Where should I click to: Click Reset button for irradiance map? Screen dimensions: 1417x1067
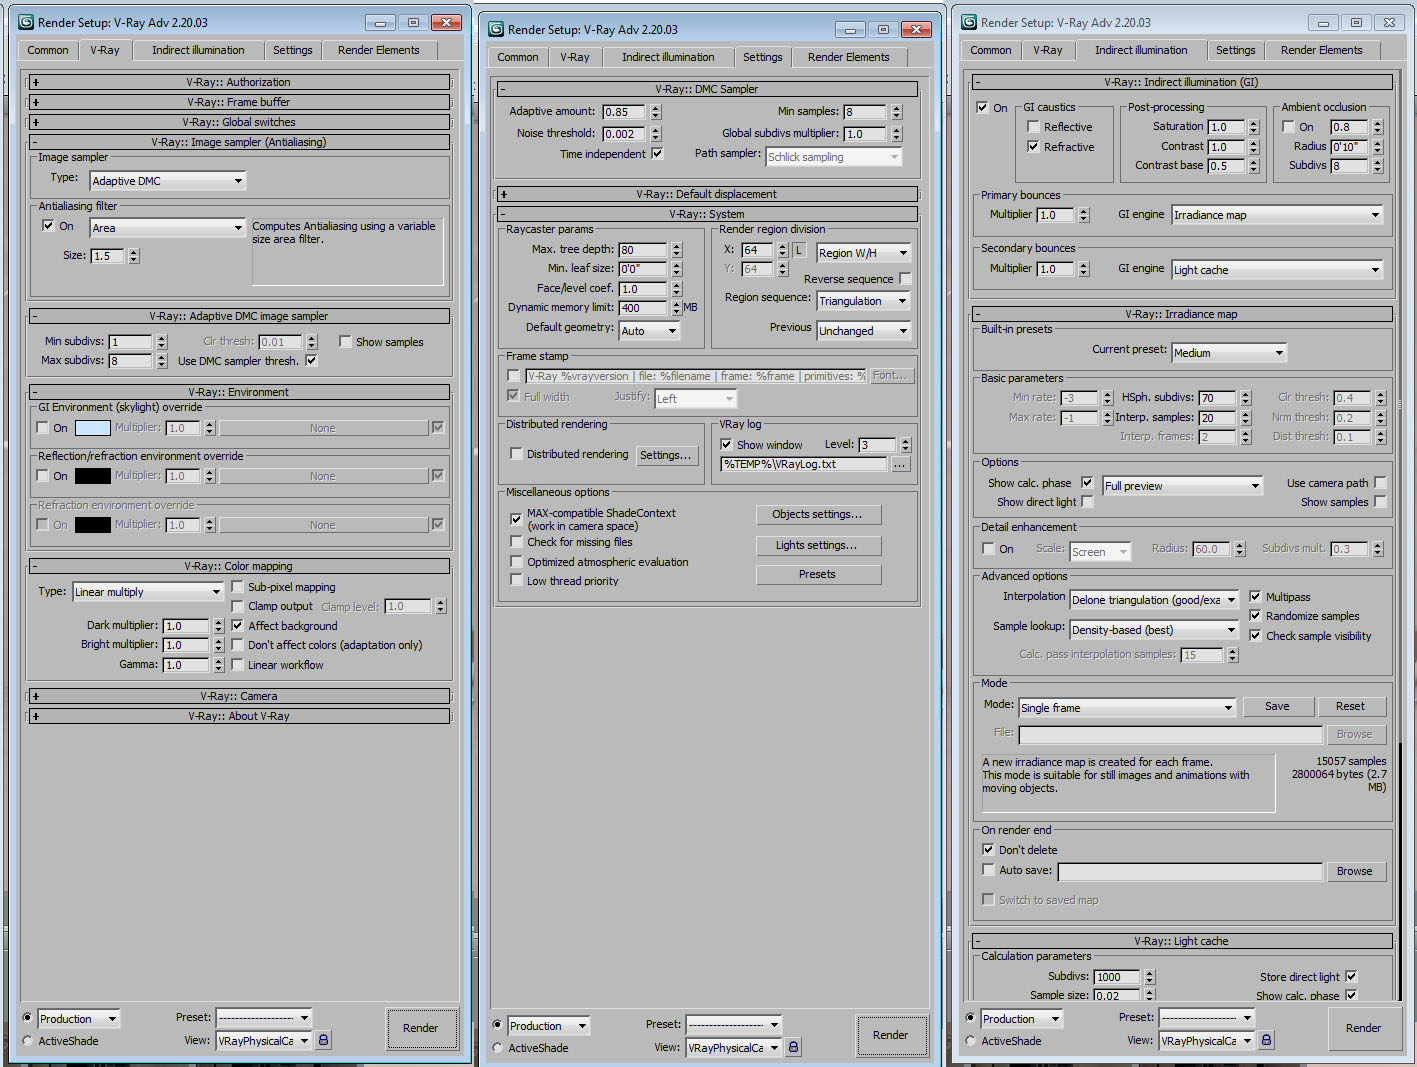click(1351, 706)
